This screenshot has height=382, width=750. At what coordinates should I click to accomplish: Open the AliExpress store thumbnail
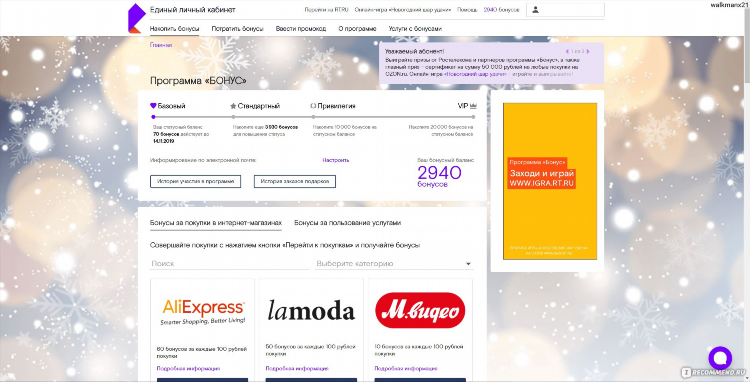pos(203,311)
